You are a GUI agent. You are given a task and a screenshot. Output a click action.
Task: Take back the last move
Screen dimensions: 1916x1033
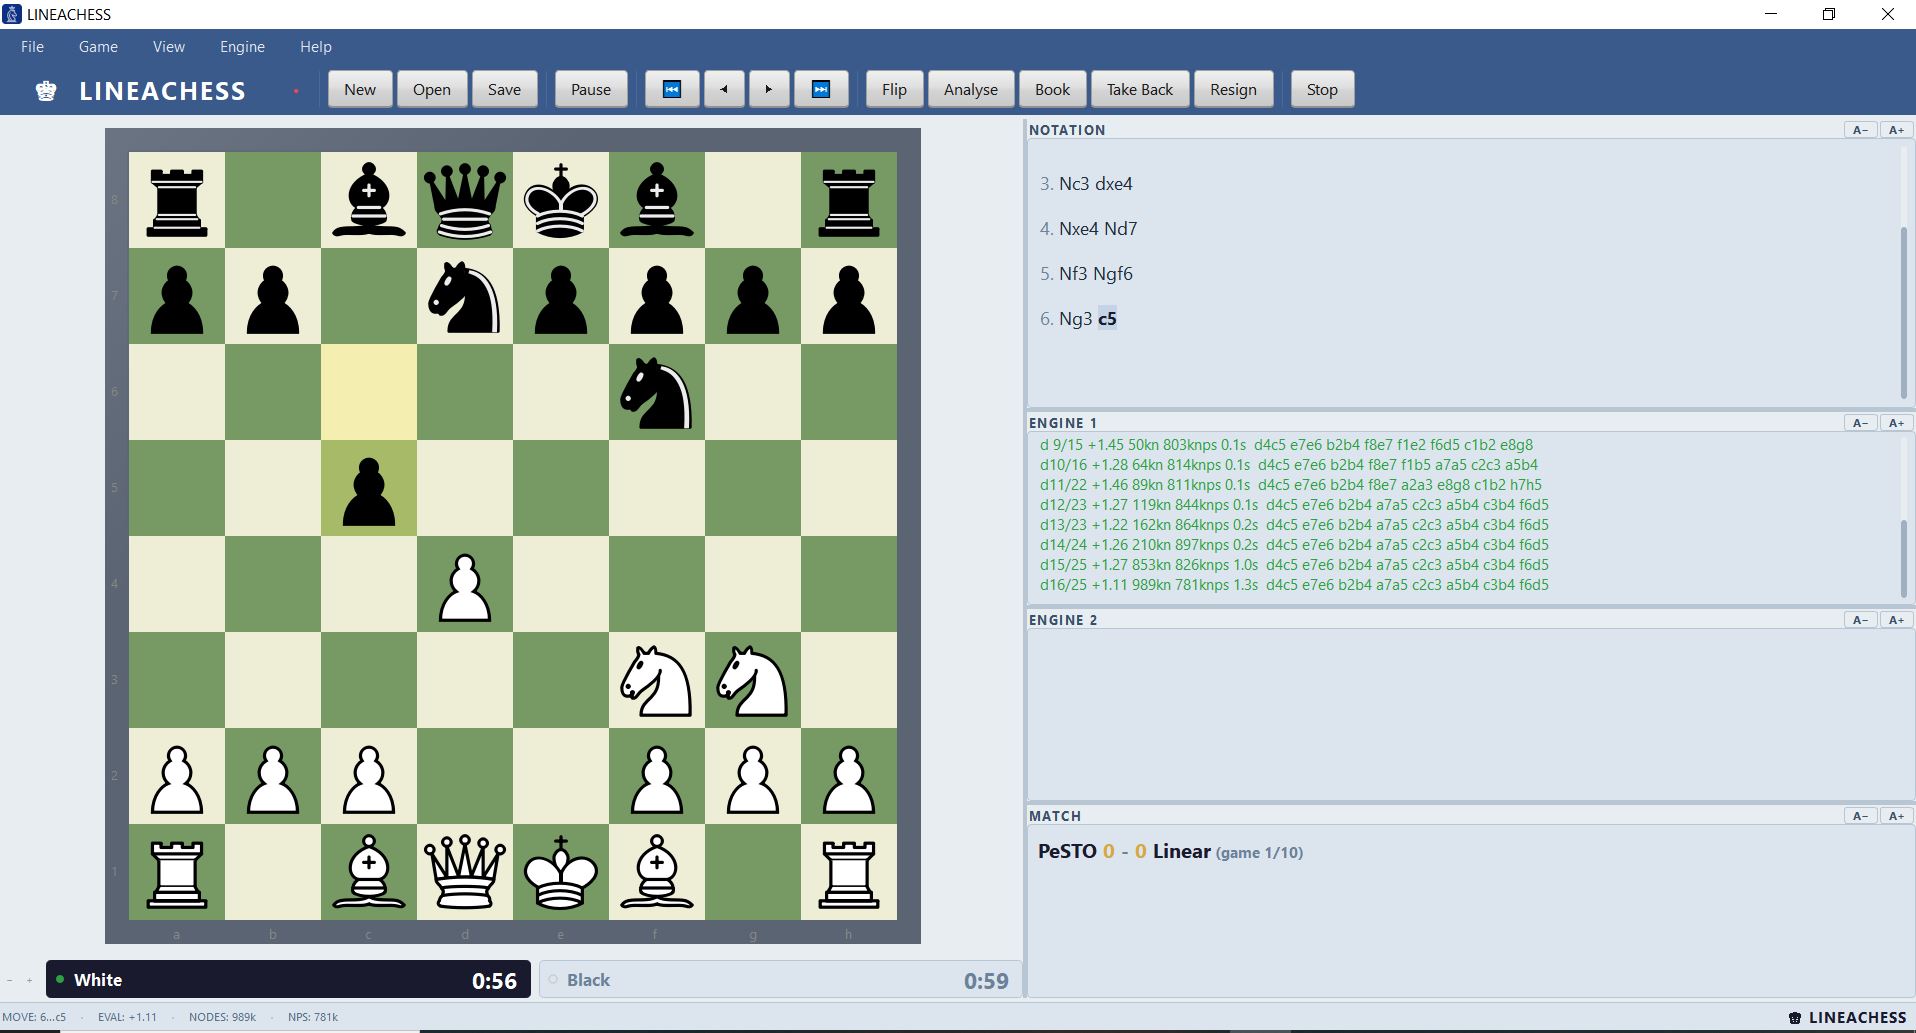[1140, 89]
